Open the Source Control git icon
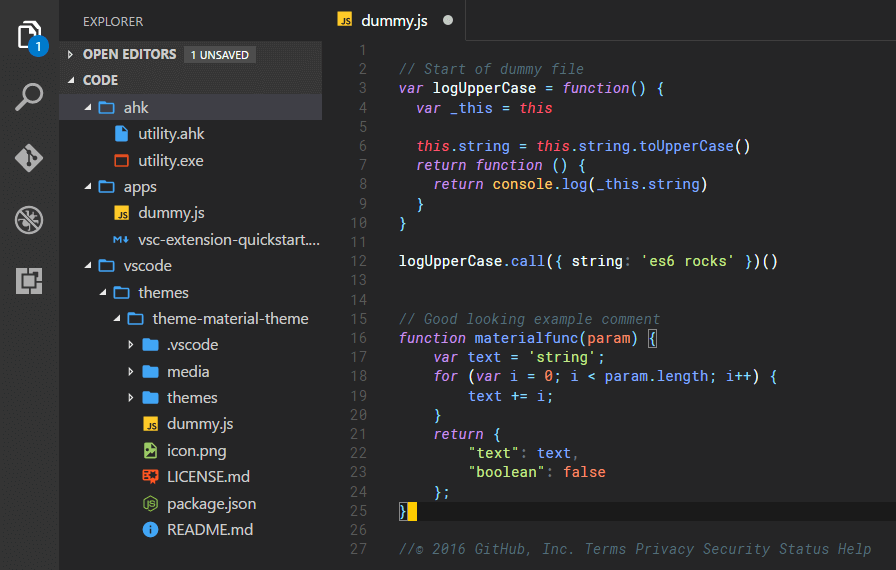Screen dimensions: 896x570 pos(30,158)
